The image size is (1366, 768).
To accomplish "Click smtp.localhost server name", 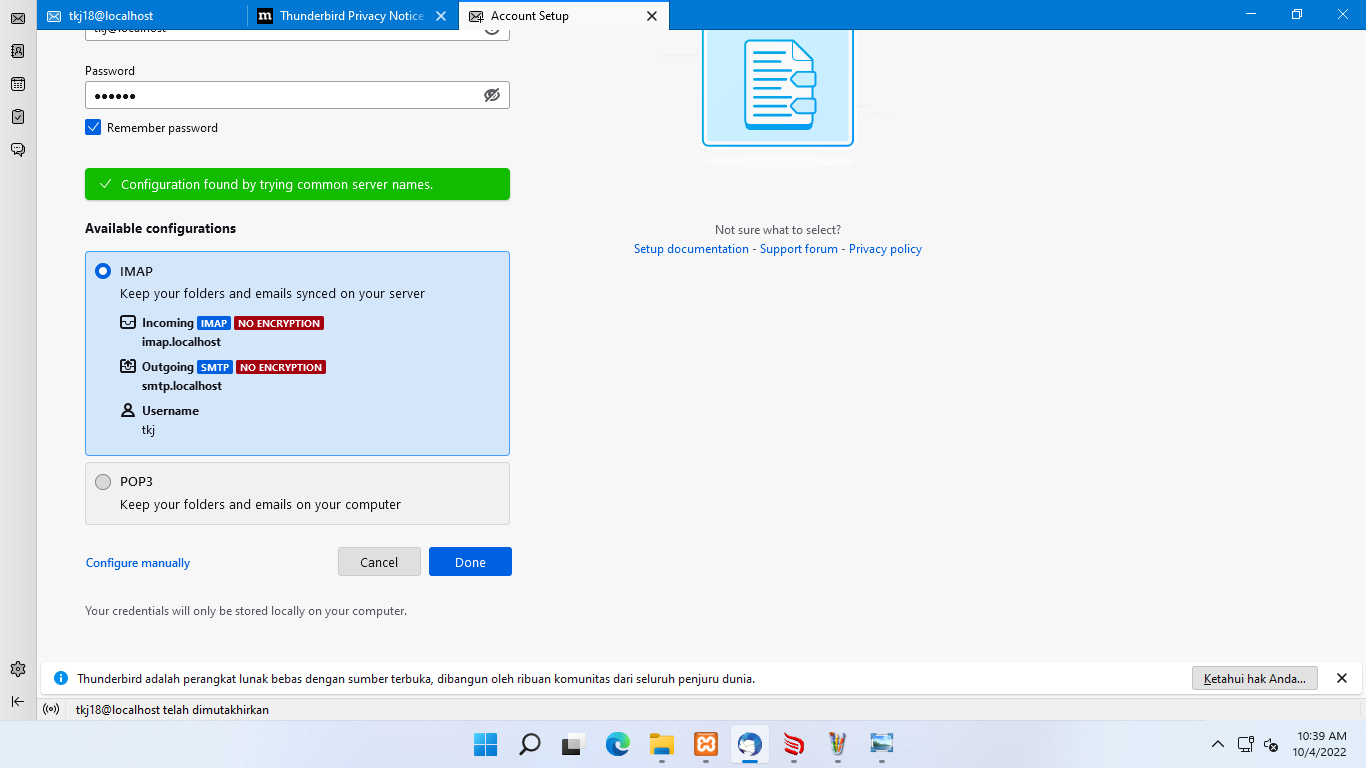I will [x=182, y=386].
